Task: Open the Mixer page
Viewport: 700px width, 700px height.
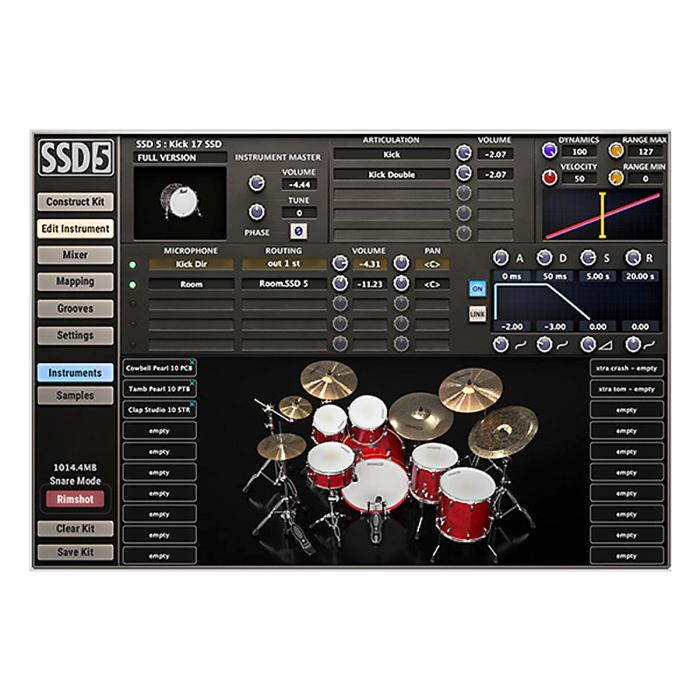Action: [x=75, y=255]
